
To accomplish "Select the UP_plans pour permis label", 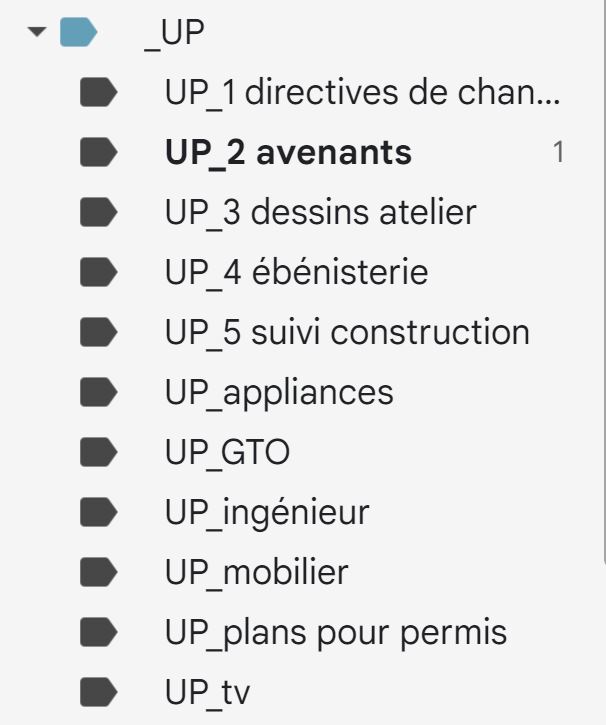I will (x=336, y=633).
